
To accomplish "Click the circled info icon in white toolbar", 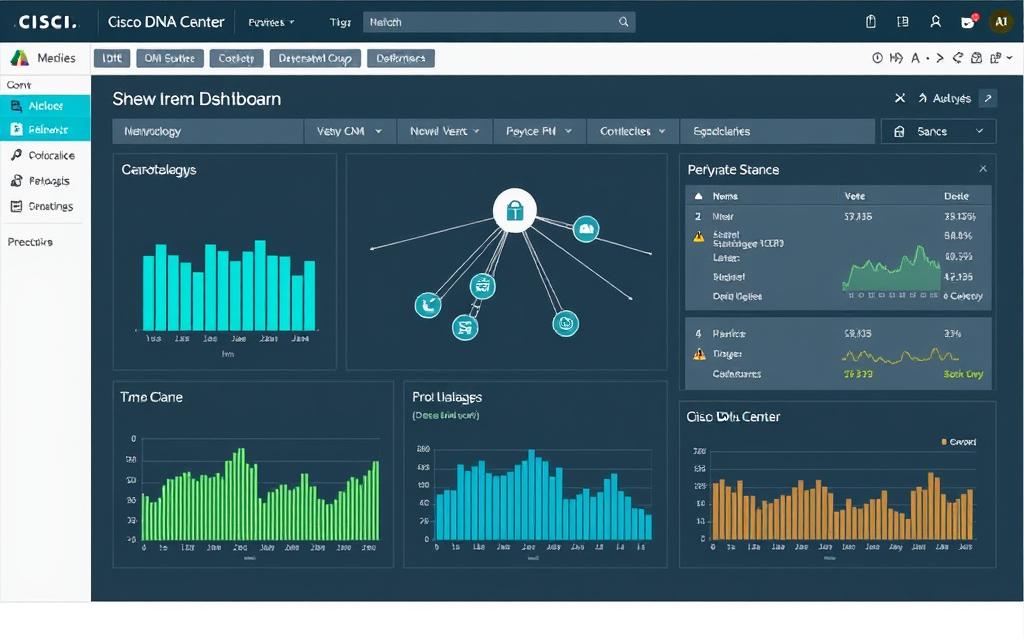I will (877, 58).
